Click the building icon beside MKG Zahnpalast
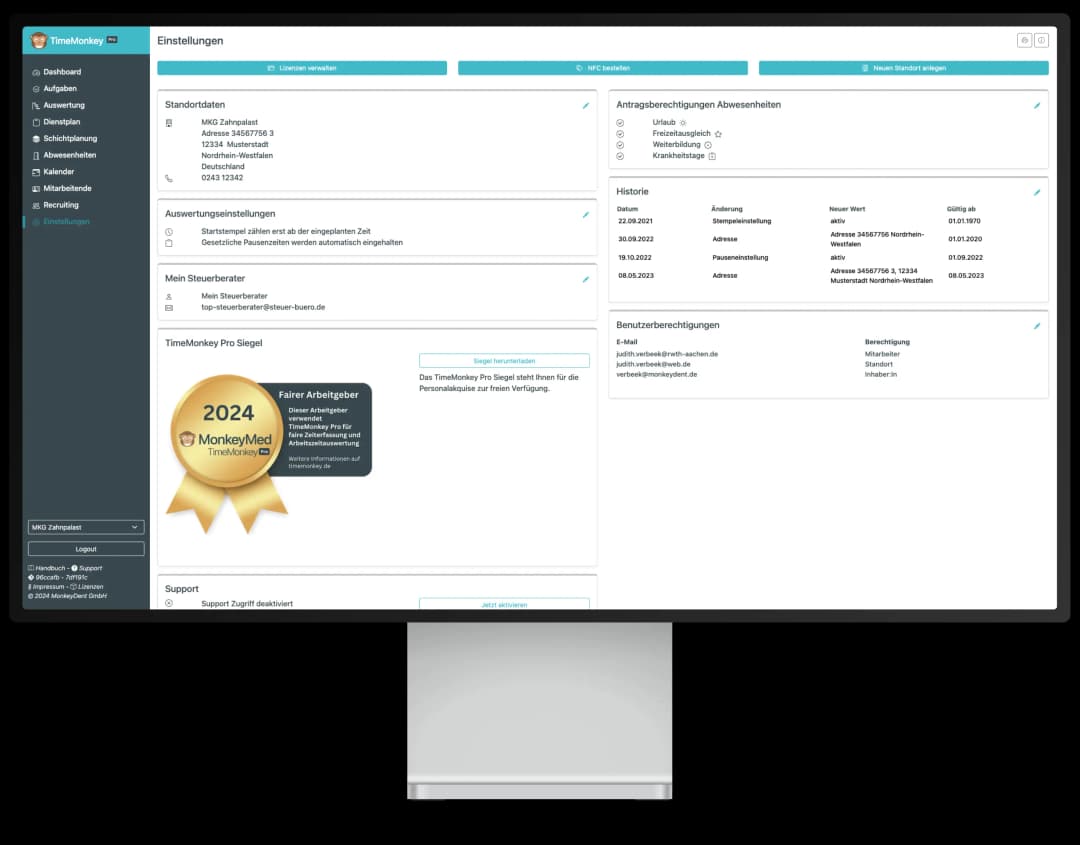 point(169,123)
